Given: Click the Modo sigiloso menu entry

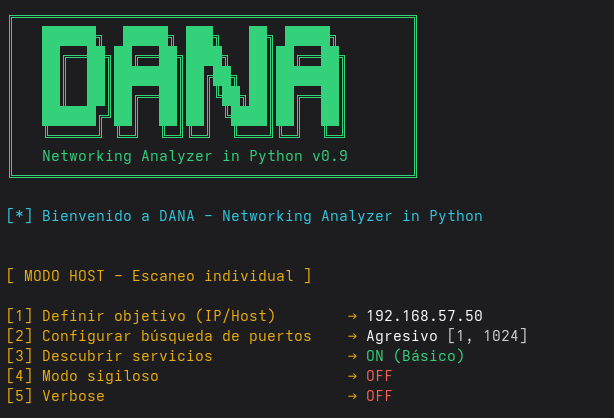Looking at the screenshot, I should click(100, 376).
